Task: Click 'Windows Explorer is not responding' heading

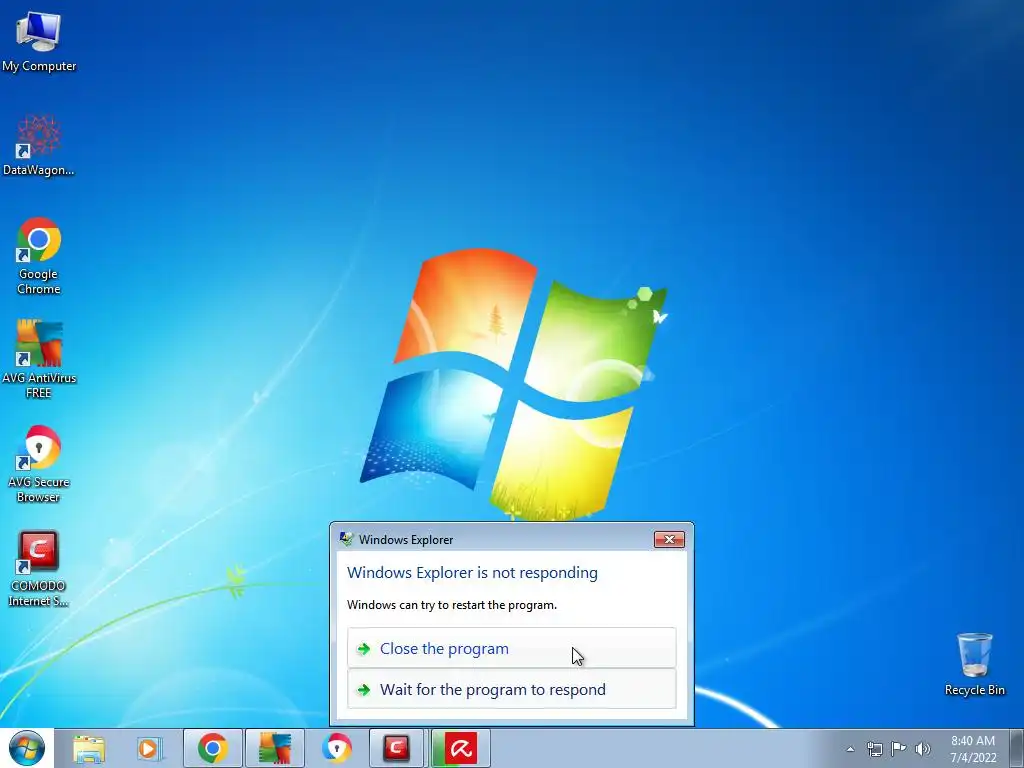Action: [x=472, y=573]
